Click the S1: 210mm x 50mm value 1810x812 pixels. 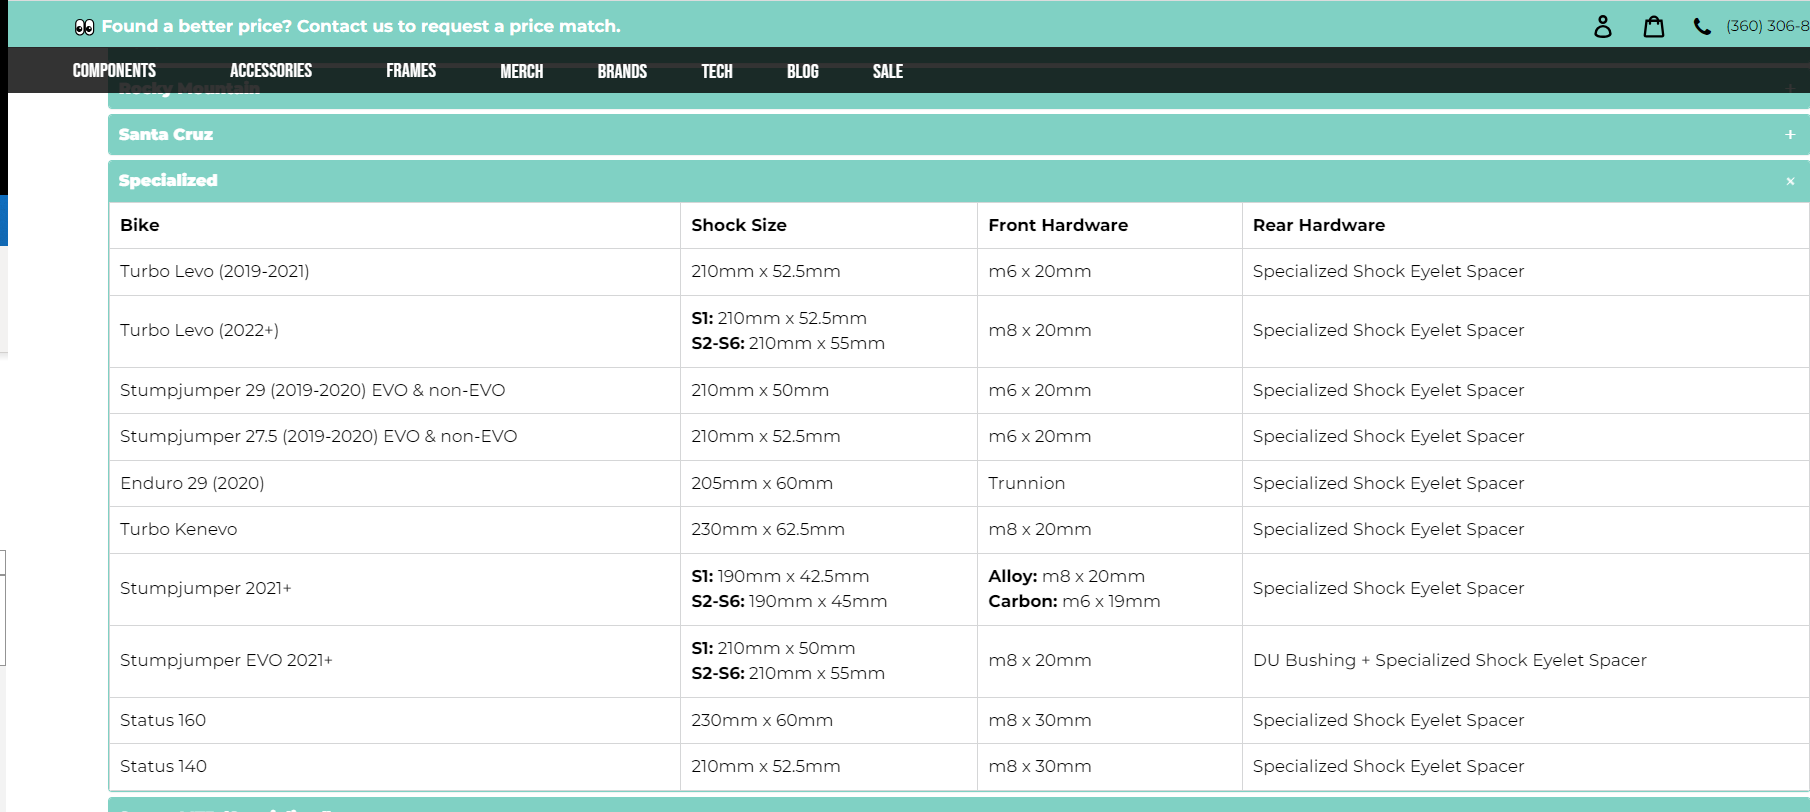point(773,648)
